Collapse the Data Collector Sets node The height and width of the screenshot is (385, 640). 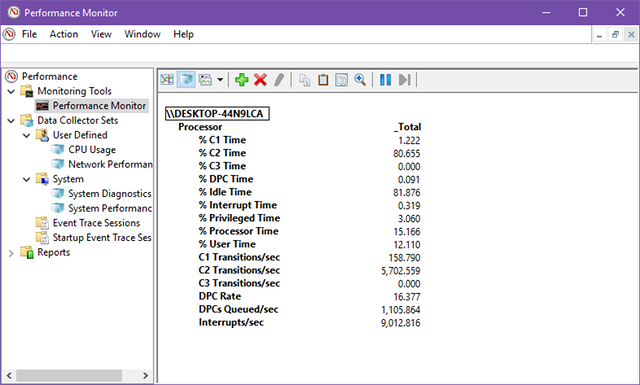tap(11, 120)
